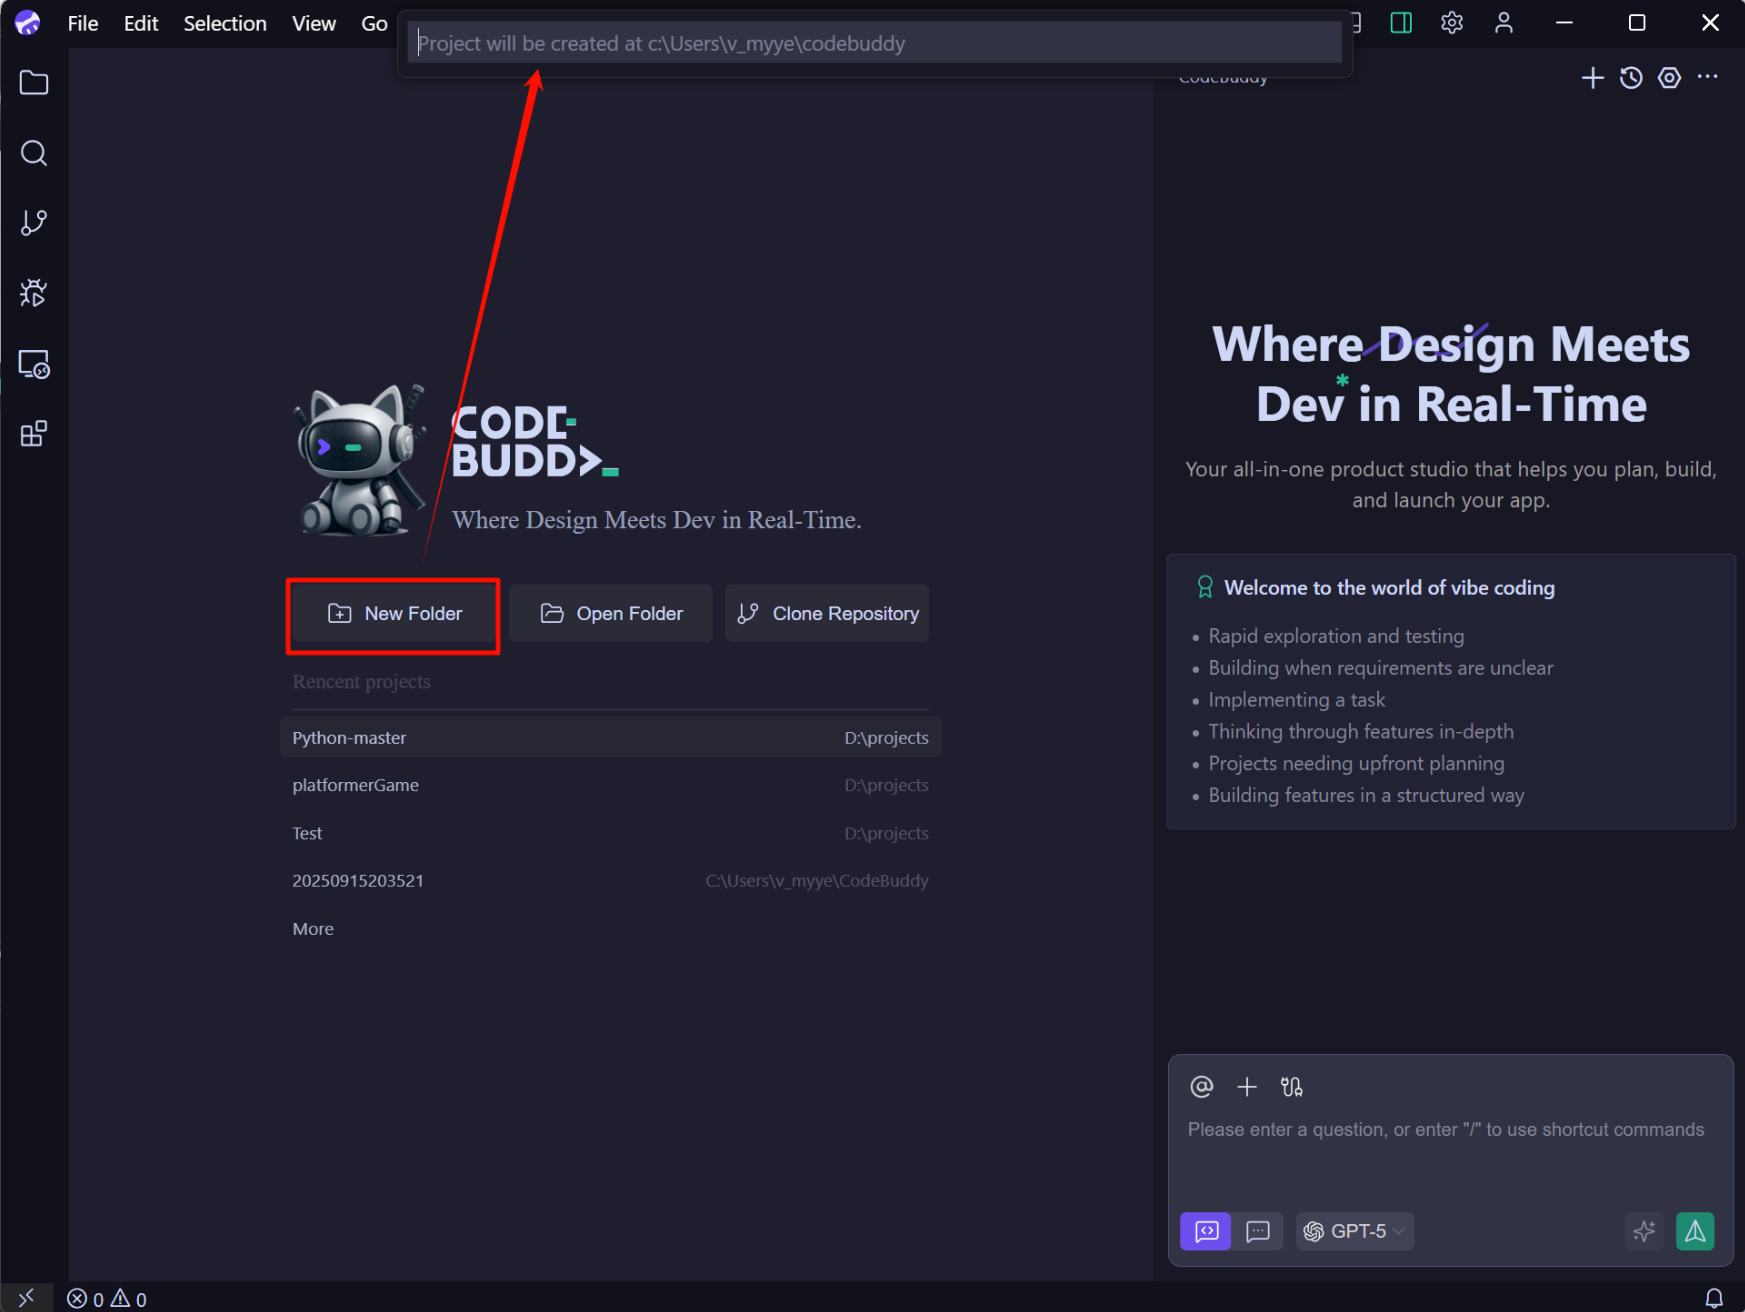Screen dimensions: 1745x1312
Task: Open chat history with the clock icon
Action: tap(1631, 78)
